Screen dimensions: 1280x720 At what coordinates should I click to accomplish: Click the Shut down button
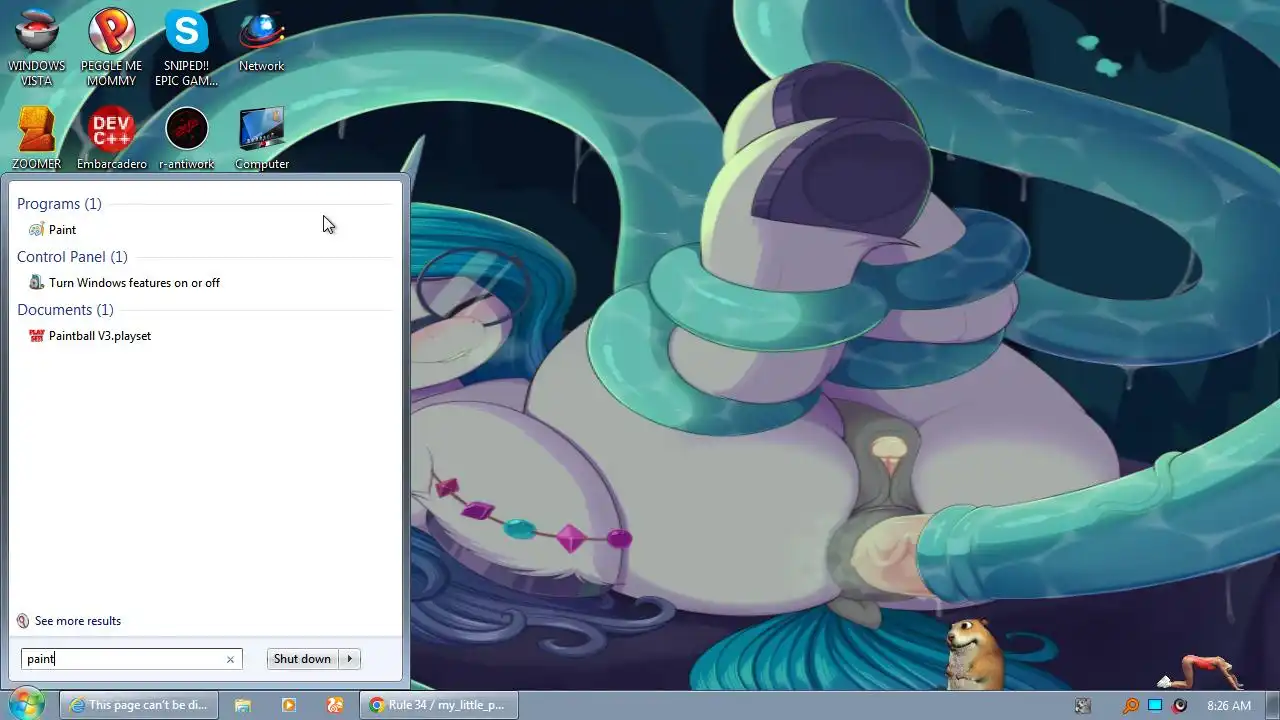tap(302, 659)
